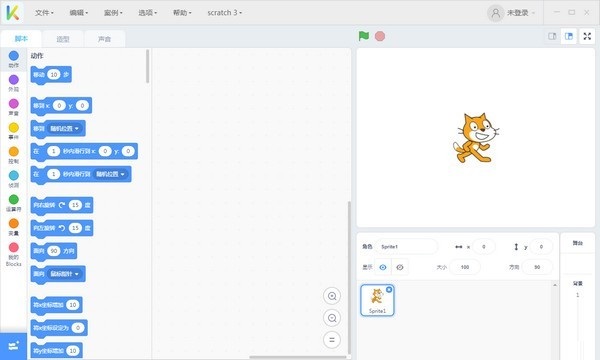The image size is (600, 360).
Task: Click the counterclockwise rotate arrow block icon
Action: [62, 228]
